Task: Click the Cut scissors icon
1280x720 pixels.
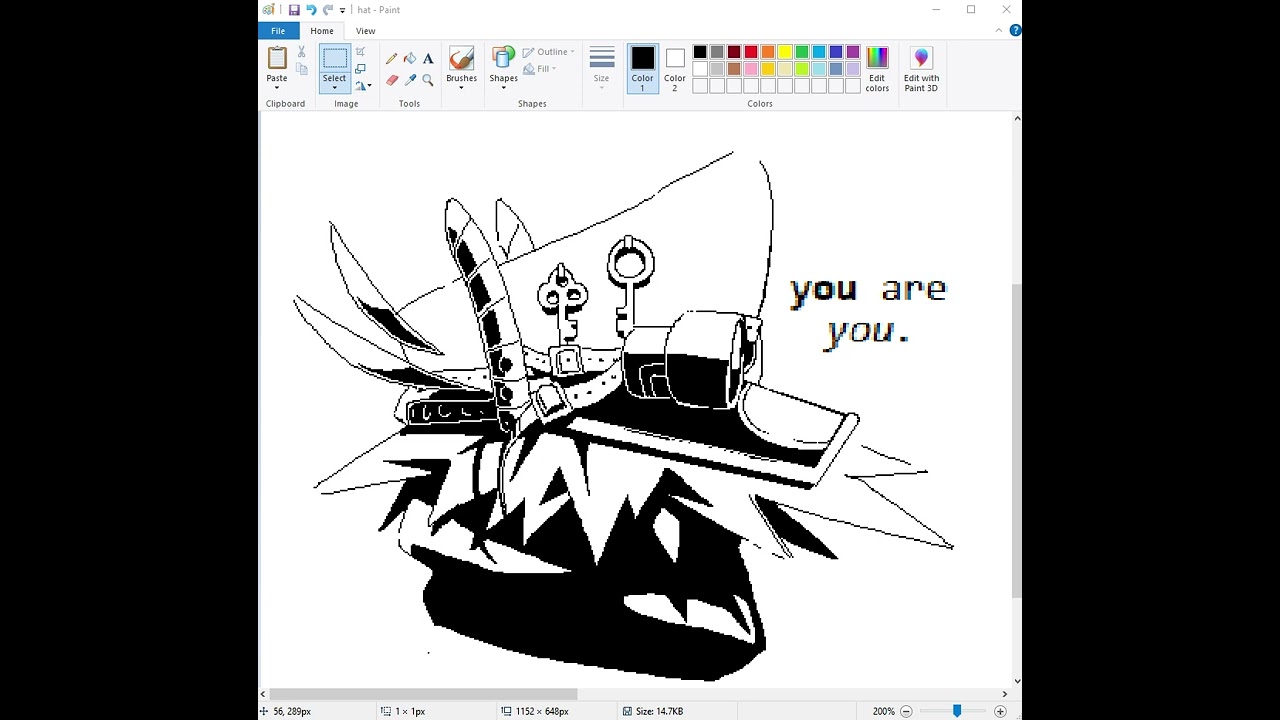Action: pos(301,52)
